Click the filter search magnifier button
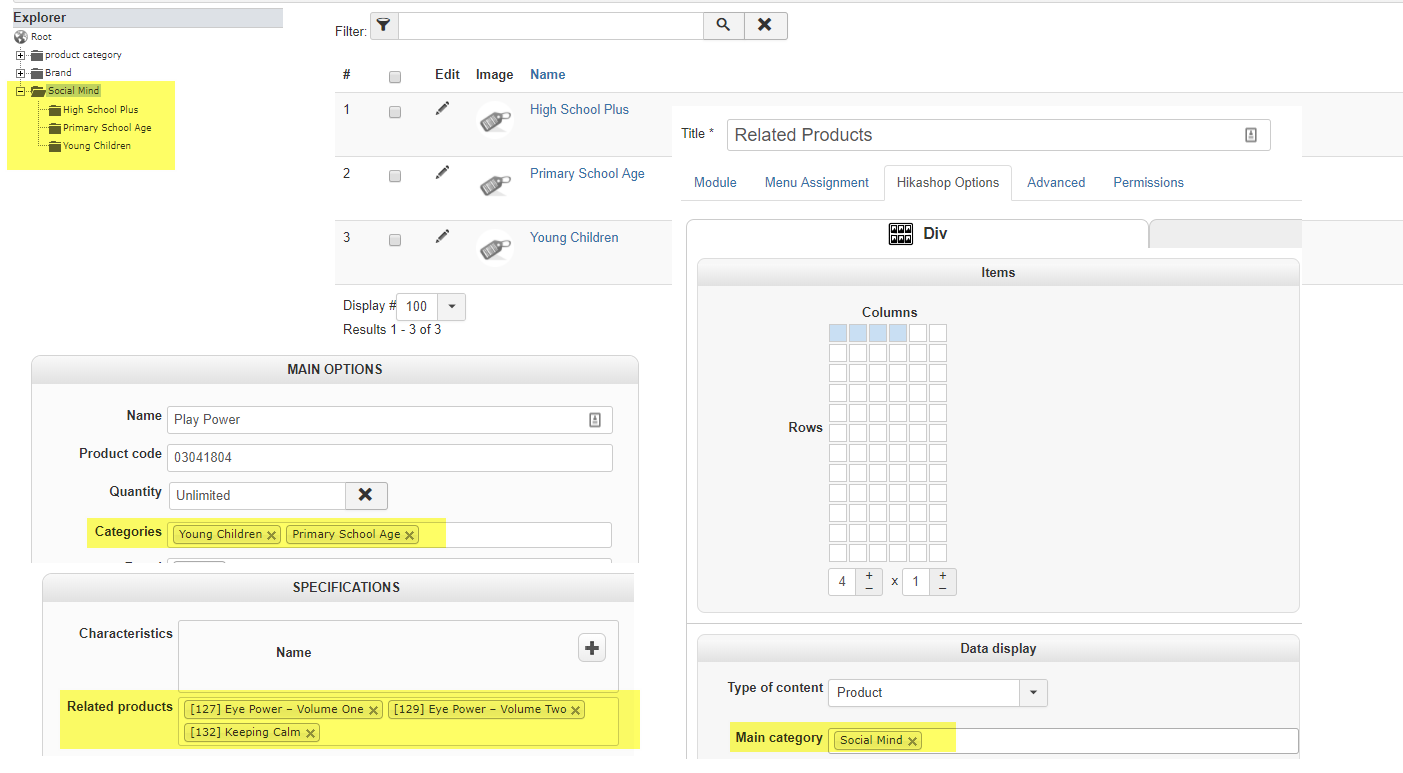This screenshot has width=1403, height=773. click(723, 26)
